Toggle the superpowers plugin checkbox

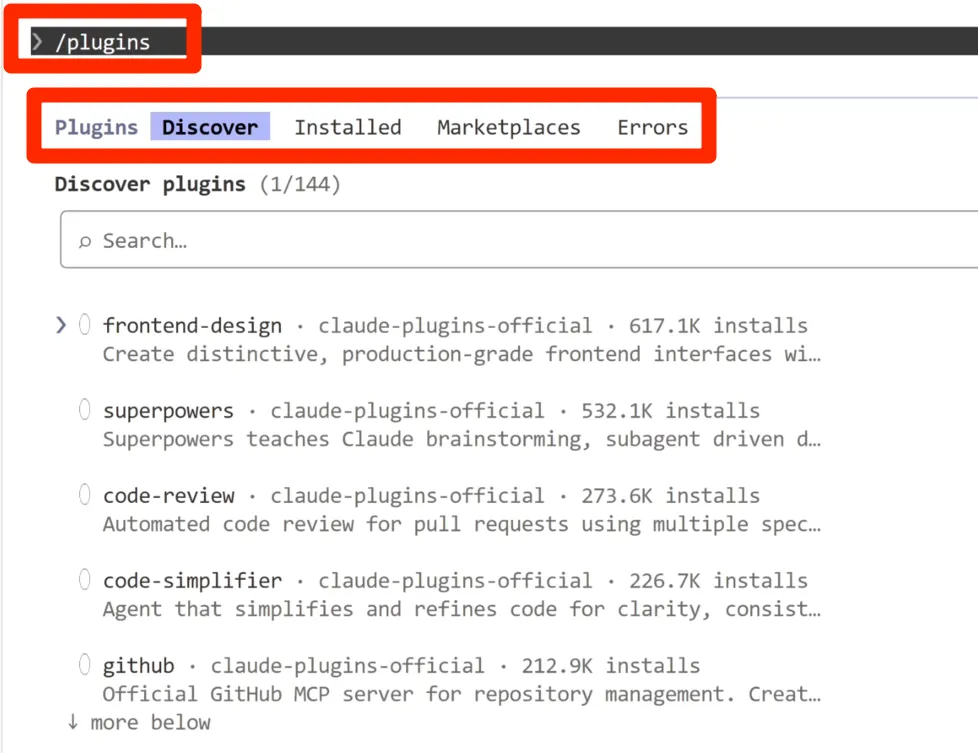tap(84, 409)
